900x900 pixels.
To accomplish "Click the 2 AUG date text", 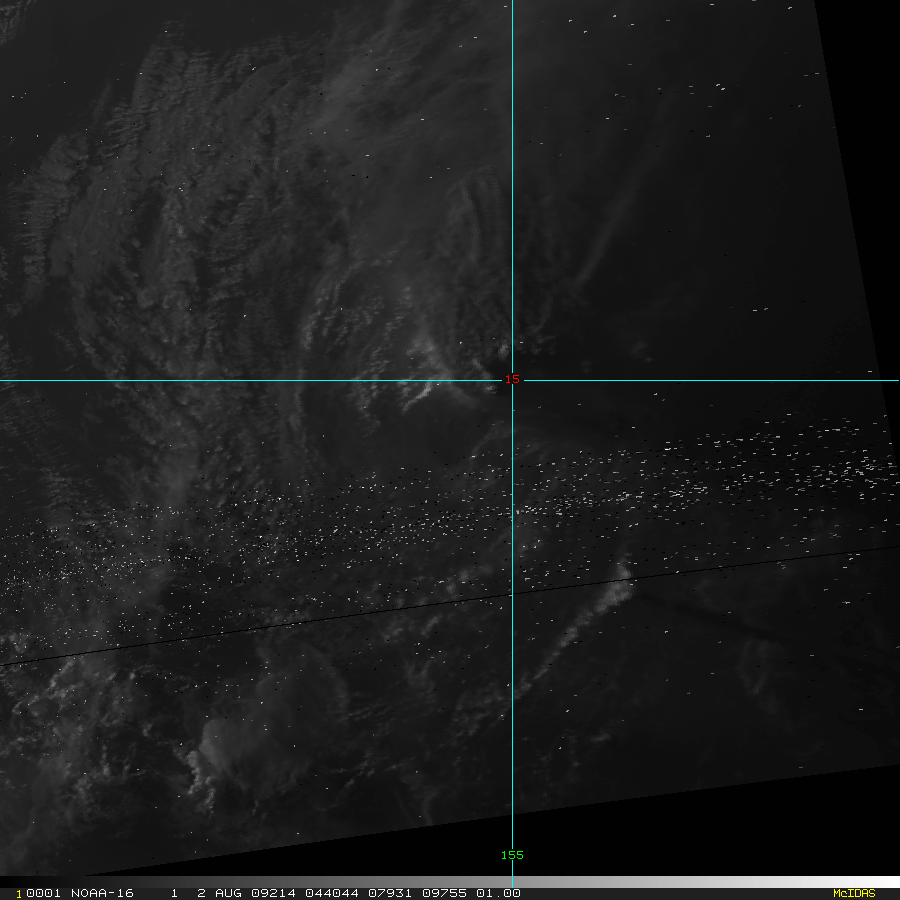I will click(x=220, y=893).
